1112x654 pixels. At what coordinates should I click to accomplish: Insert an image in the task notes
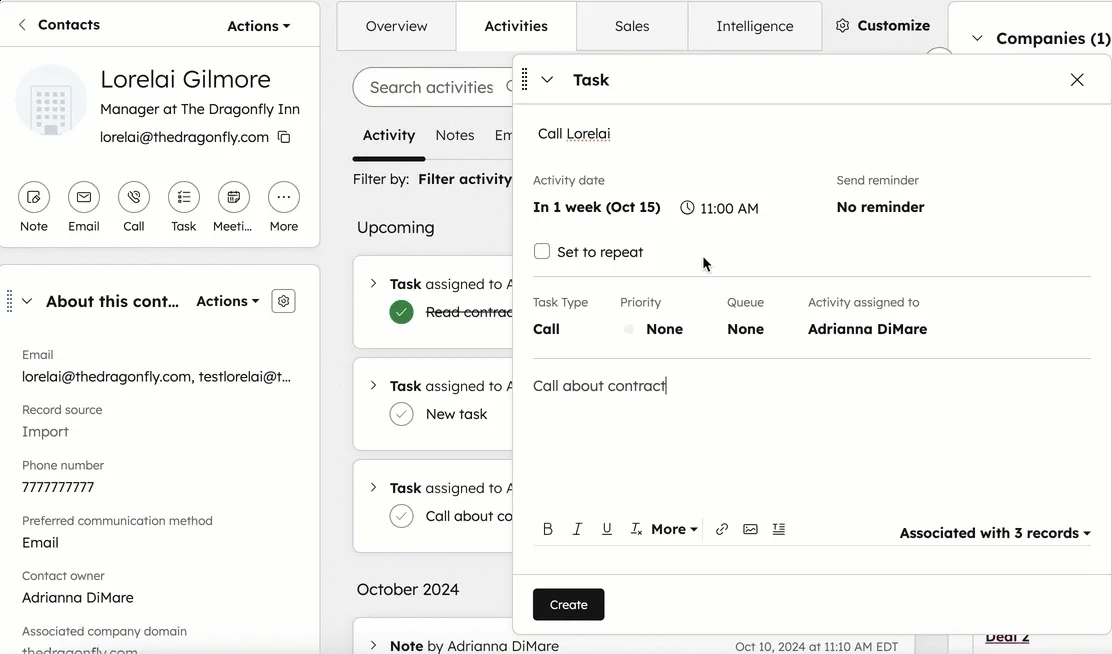coord(750,529)
